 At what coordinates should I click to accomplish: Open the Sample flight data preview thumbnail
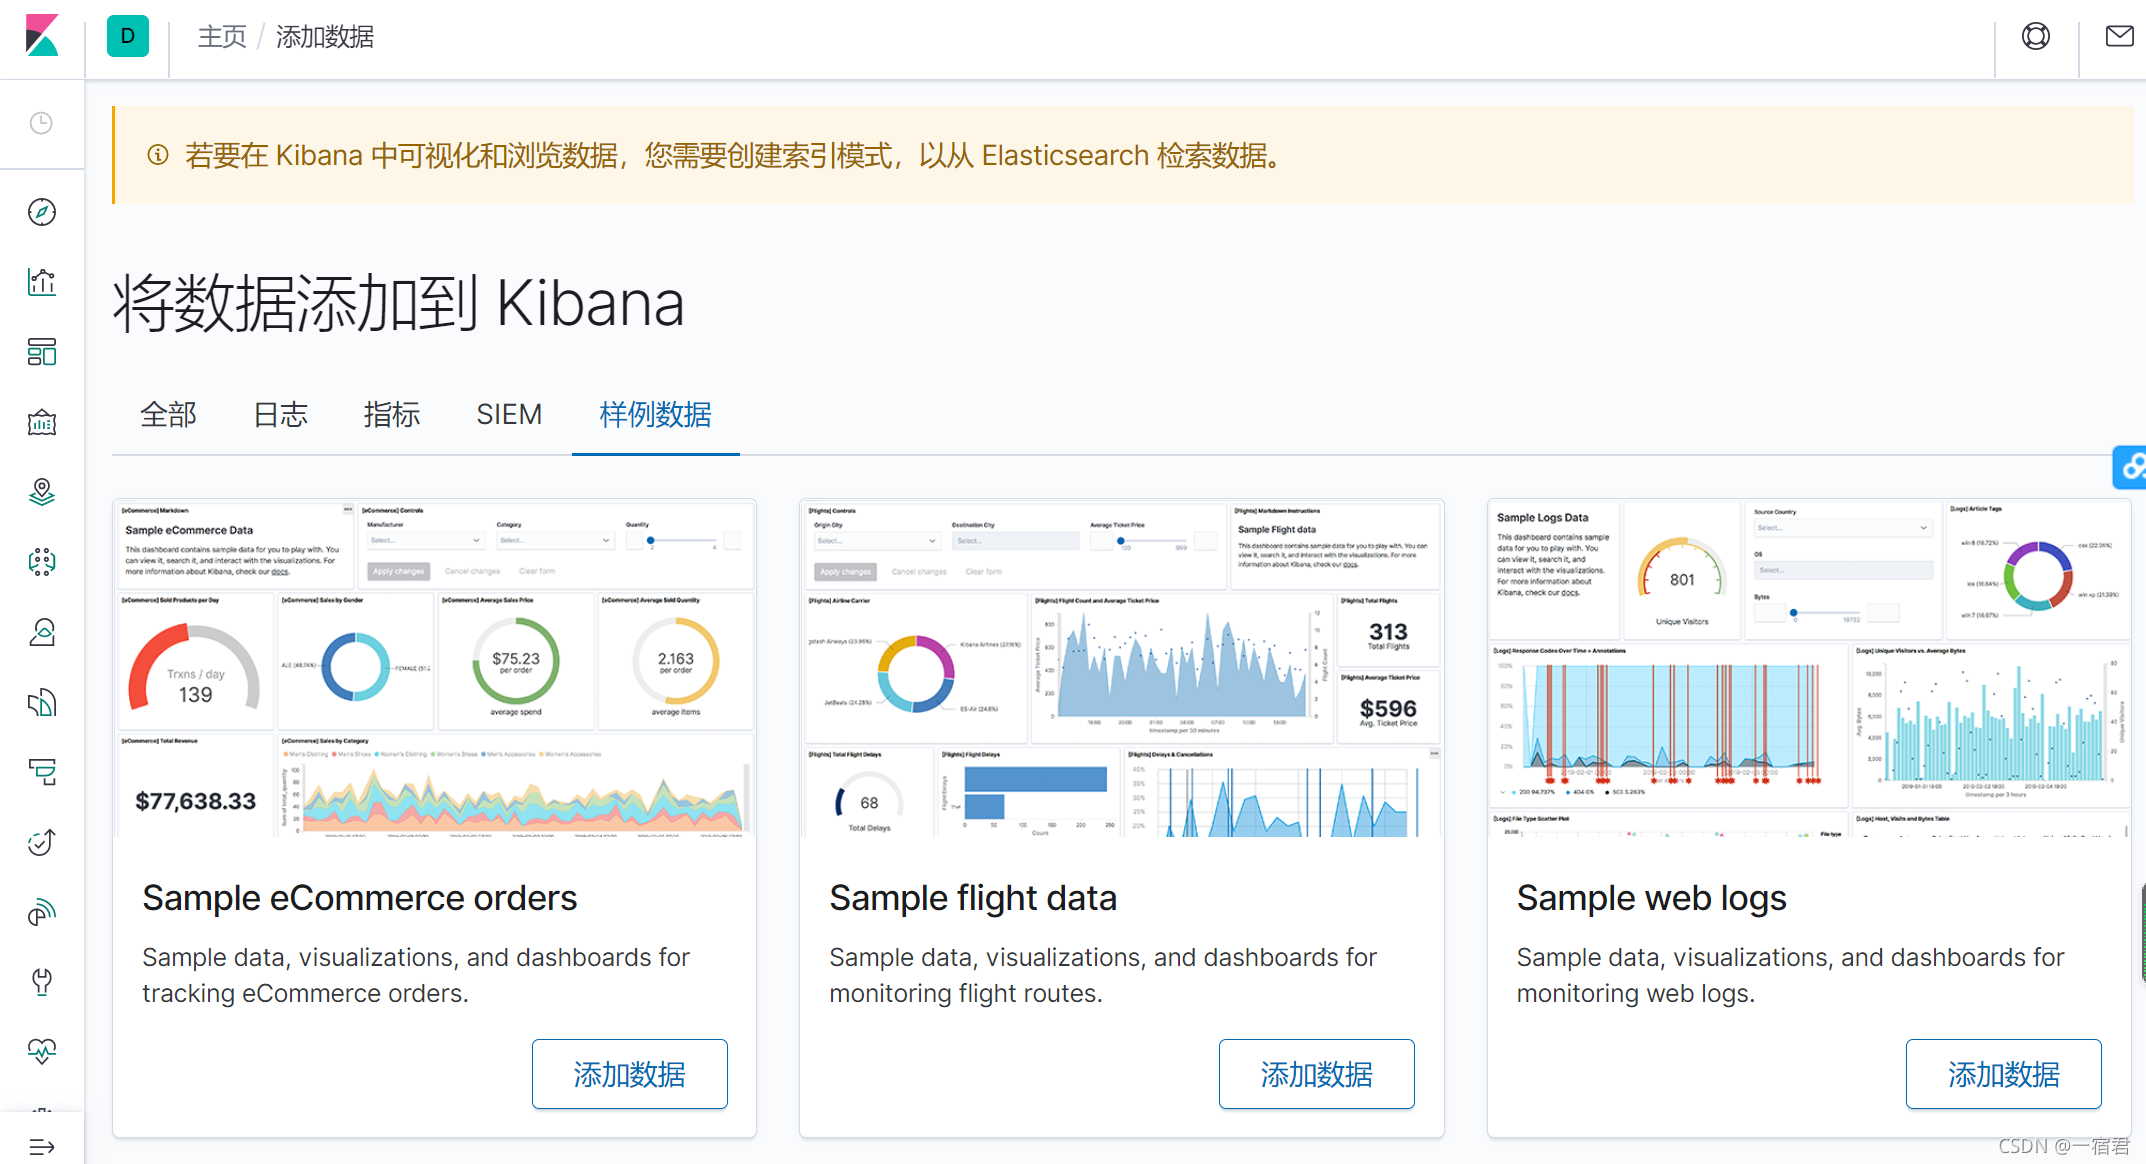tap(1121, 668)
